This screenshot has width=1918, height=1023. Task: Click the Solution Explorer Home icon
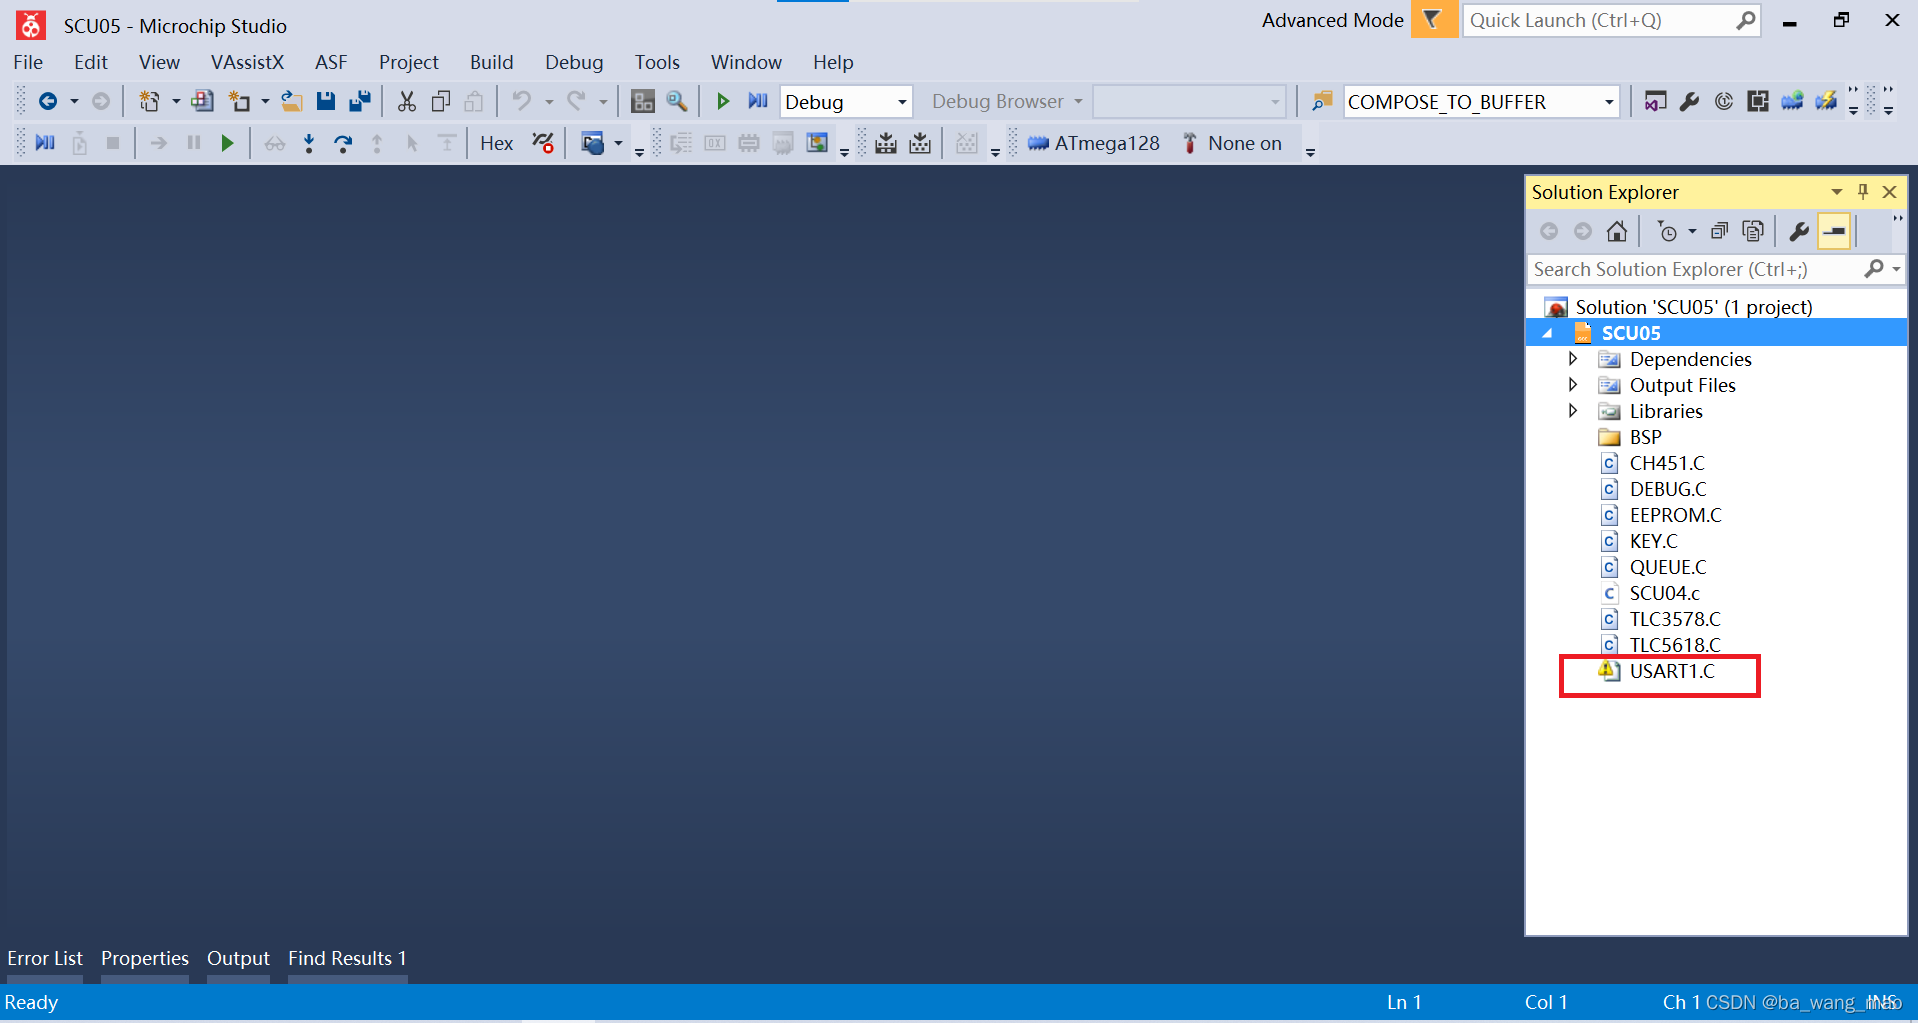[1617, 231]
